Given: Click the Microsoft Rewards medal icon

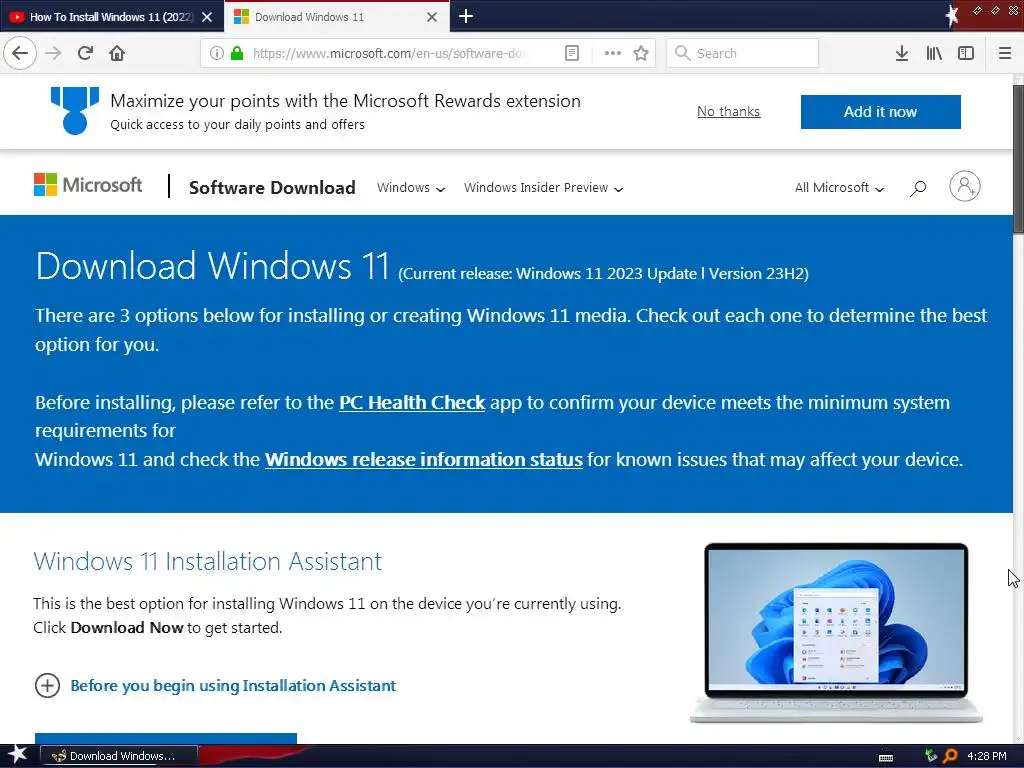Looking at the screenshot, I should pyautogui.click(x=74, y=110).
